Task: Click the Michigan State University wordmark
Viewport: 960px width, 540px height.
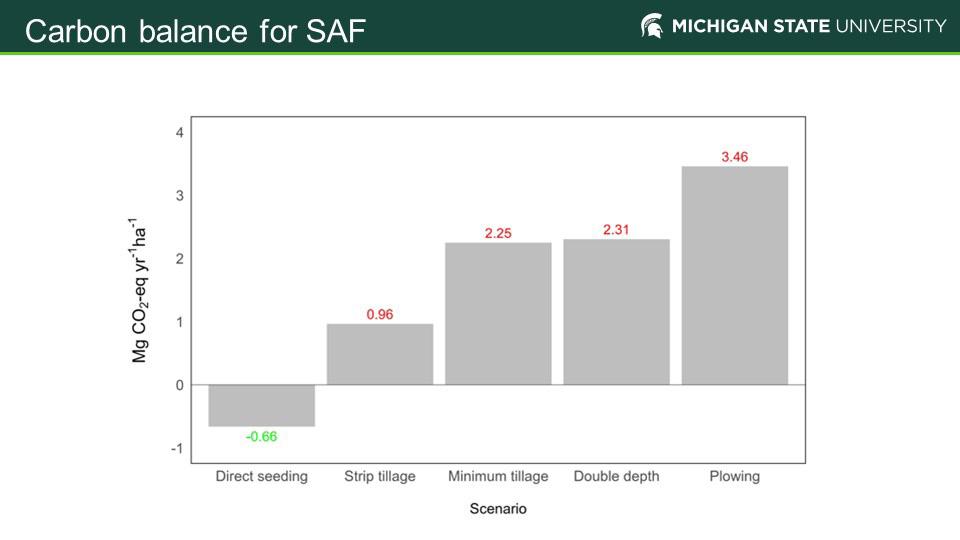Action: (808, 26)
